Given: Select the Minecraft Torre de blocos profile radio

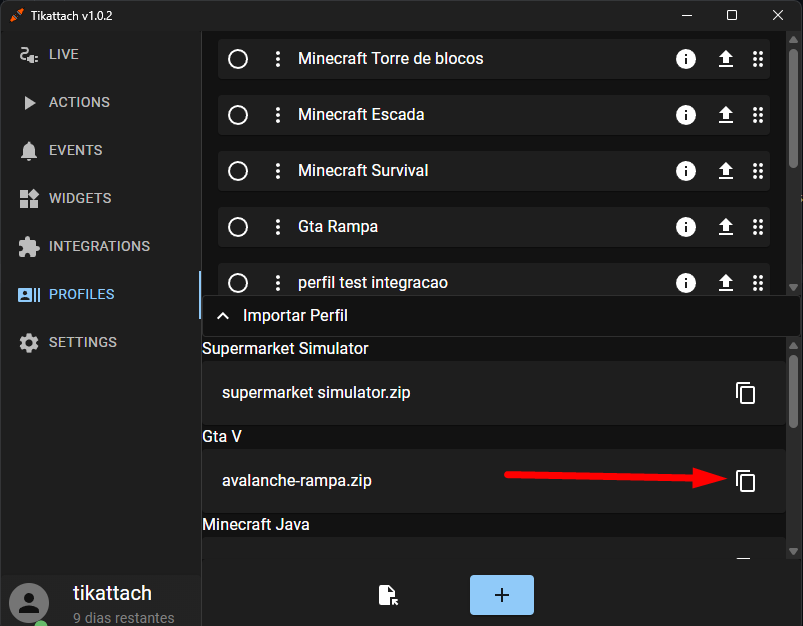Looking at the screenshot, I should (x=238, y=59).
